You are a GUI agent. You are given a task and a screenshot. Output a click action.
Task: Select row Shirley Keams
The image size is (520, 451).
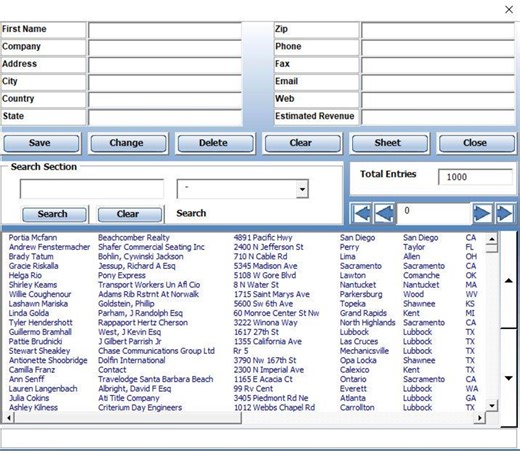[245, 285]
